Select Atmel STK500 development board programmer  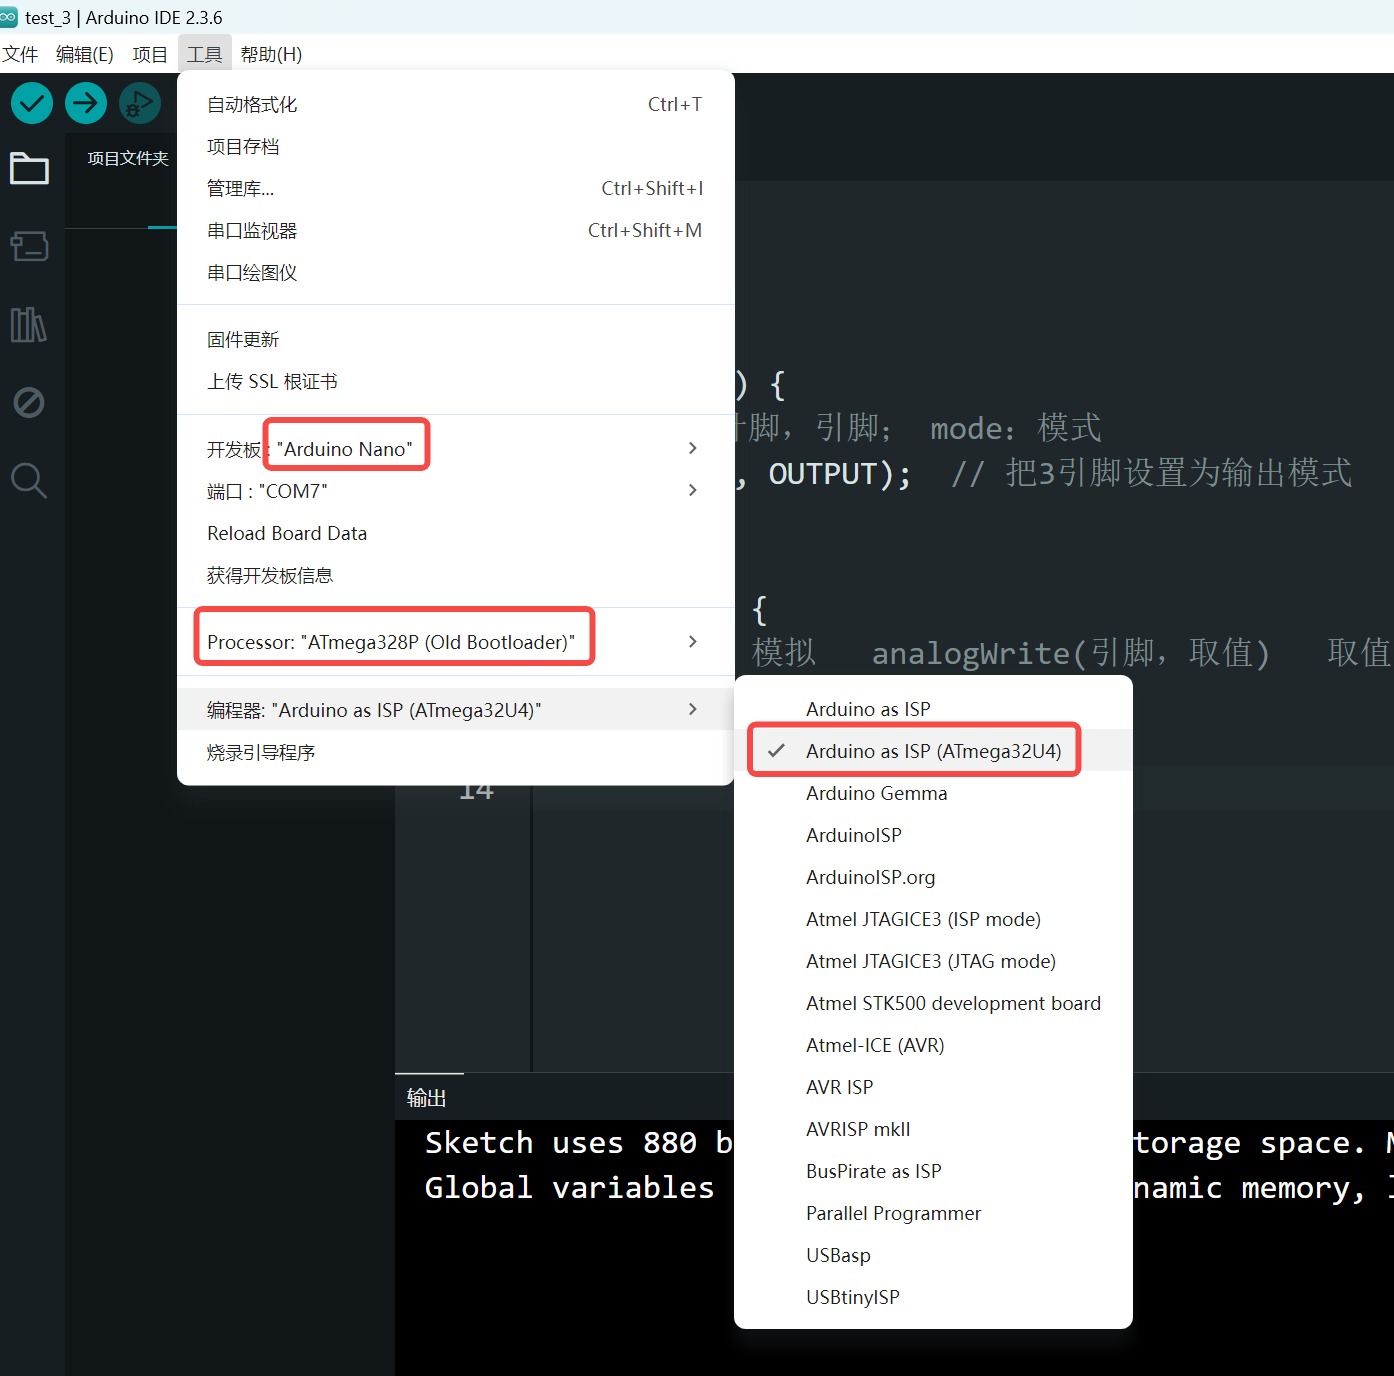(933, 1003)
